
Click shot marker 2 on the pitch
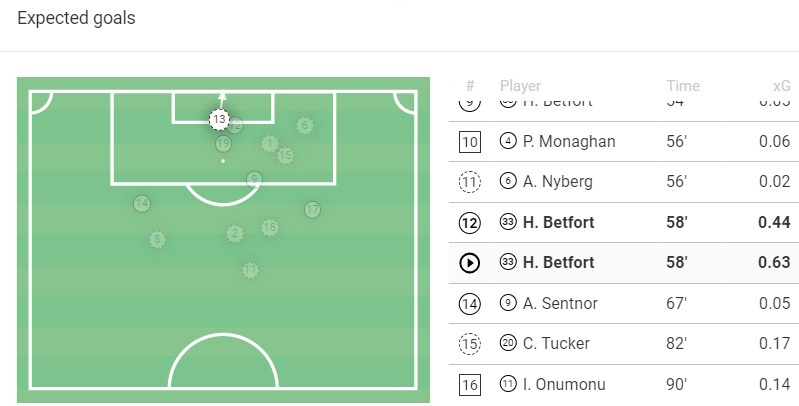pos(234,233)
